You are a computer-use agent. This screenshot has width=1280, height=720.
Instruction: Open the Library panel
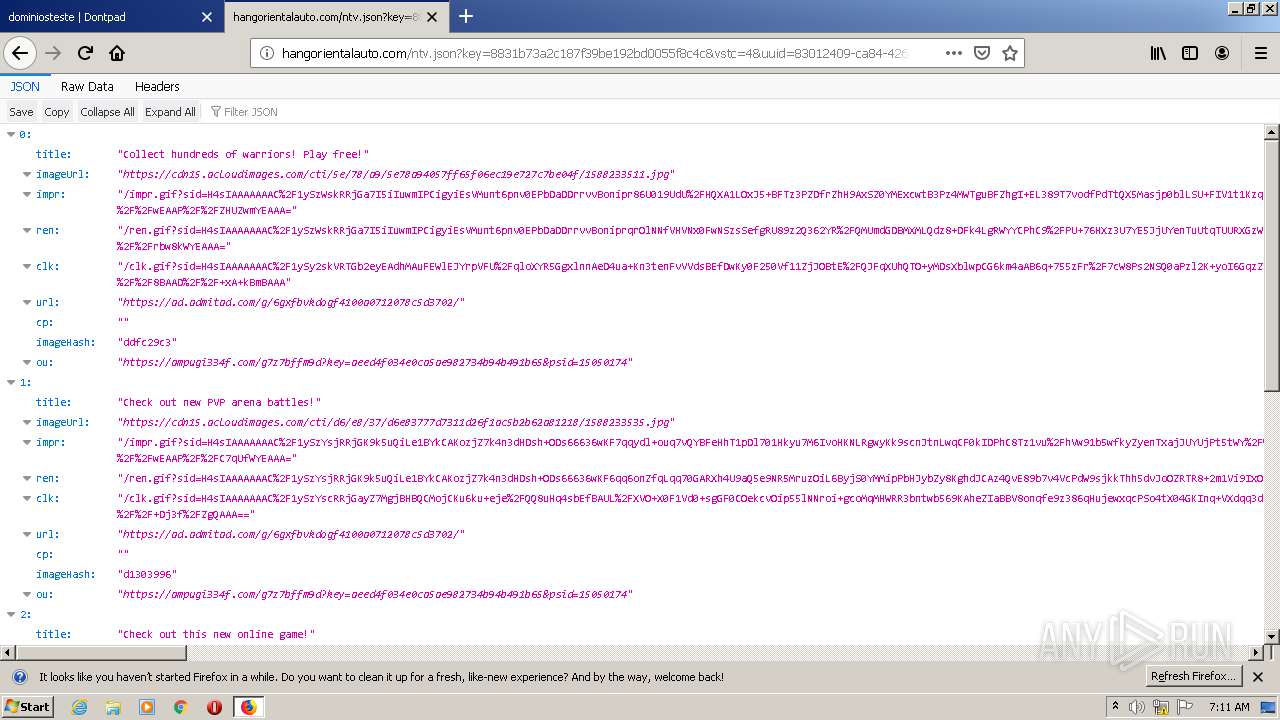[1158, 53]
